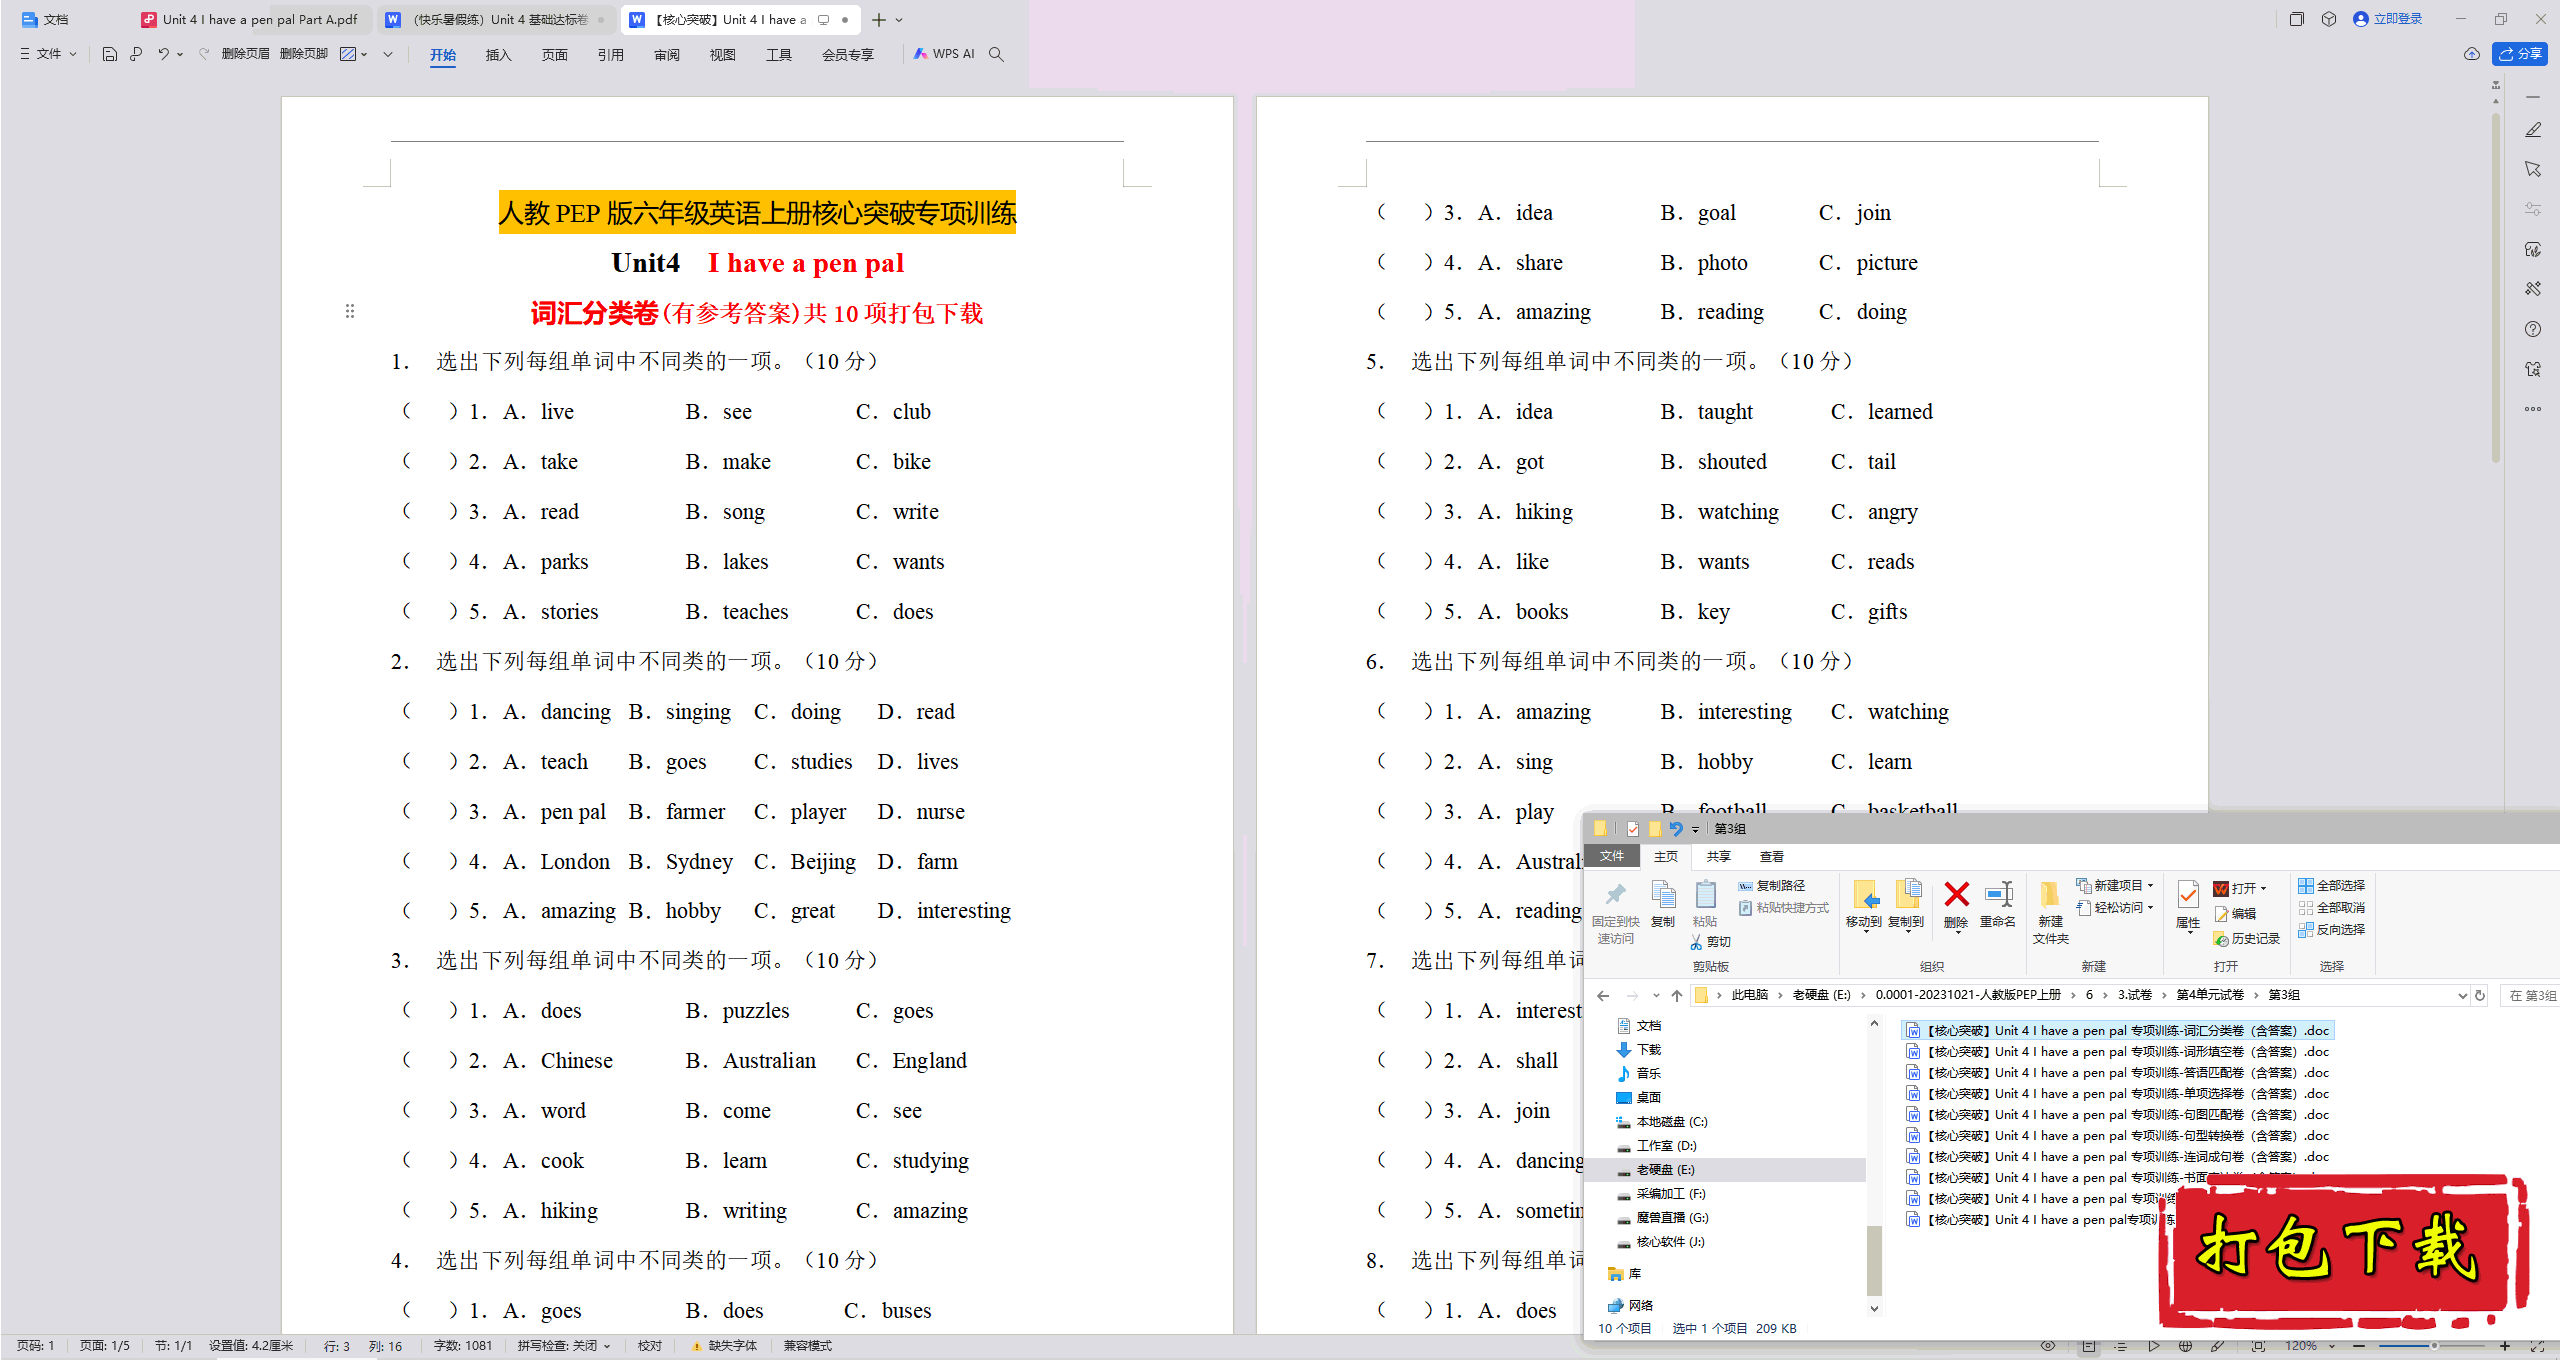Click the Copy icon in Explorer clipboard group
Image resolution: width=2560 pixels, height=1360 pixels.
click(1663, 904)
